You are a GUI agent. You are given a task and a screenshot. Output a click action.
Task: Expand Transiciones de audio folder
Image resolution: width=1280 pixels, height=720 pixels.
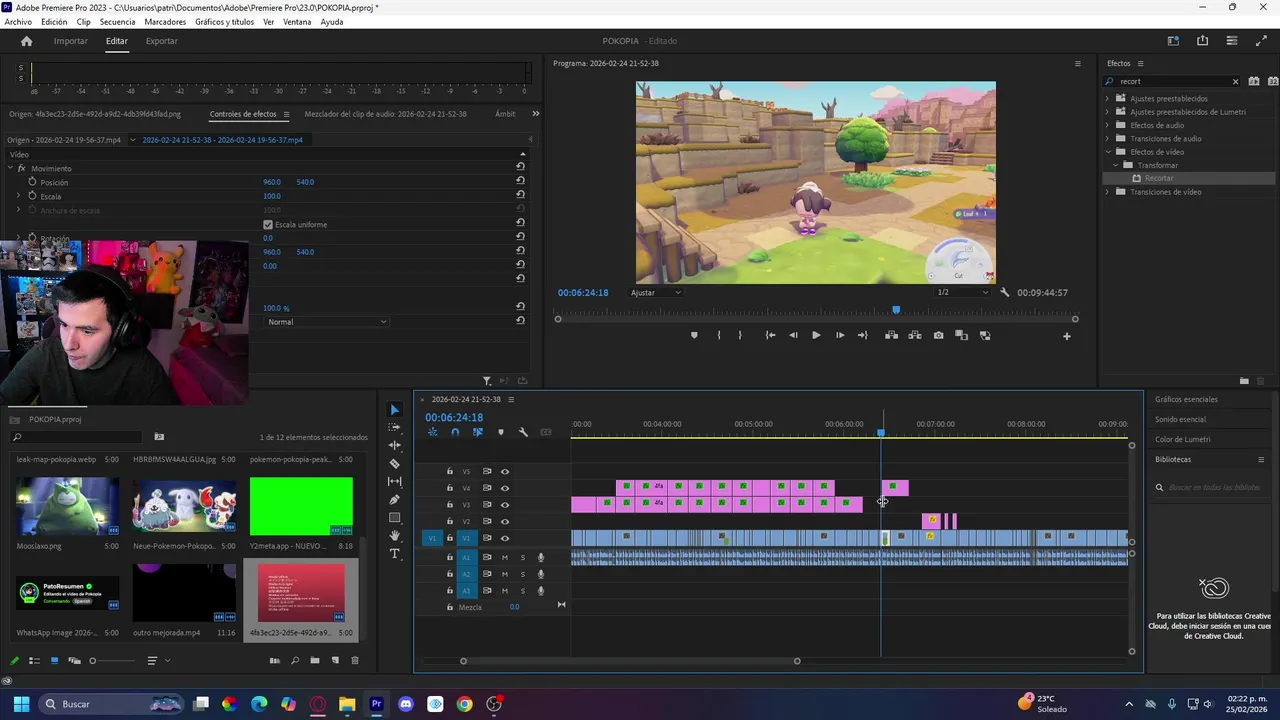[x=1107, y=138]
